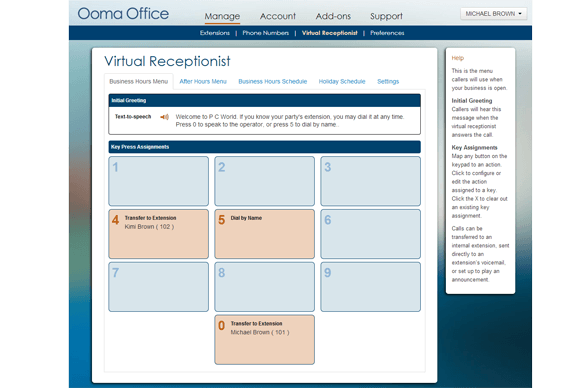Screen dimensions: 580x388
Task: Switch to the After Hours Menu tab
Action: 203,81
